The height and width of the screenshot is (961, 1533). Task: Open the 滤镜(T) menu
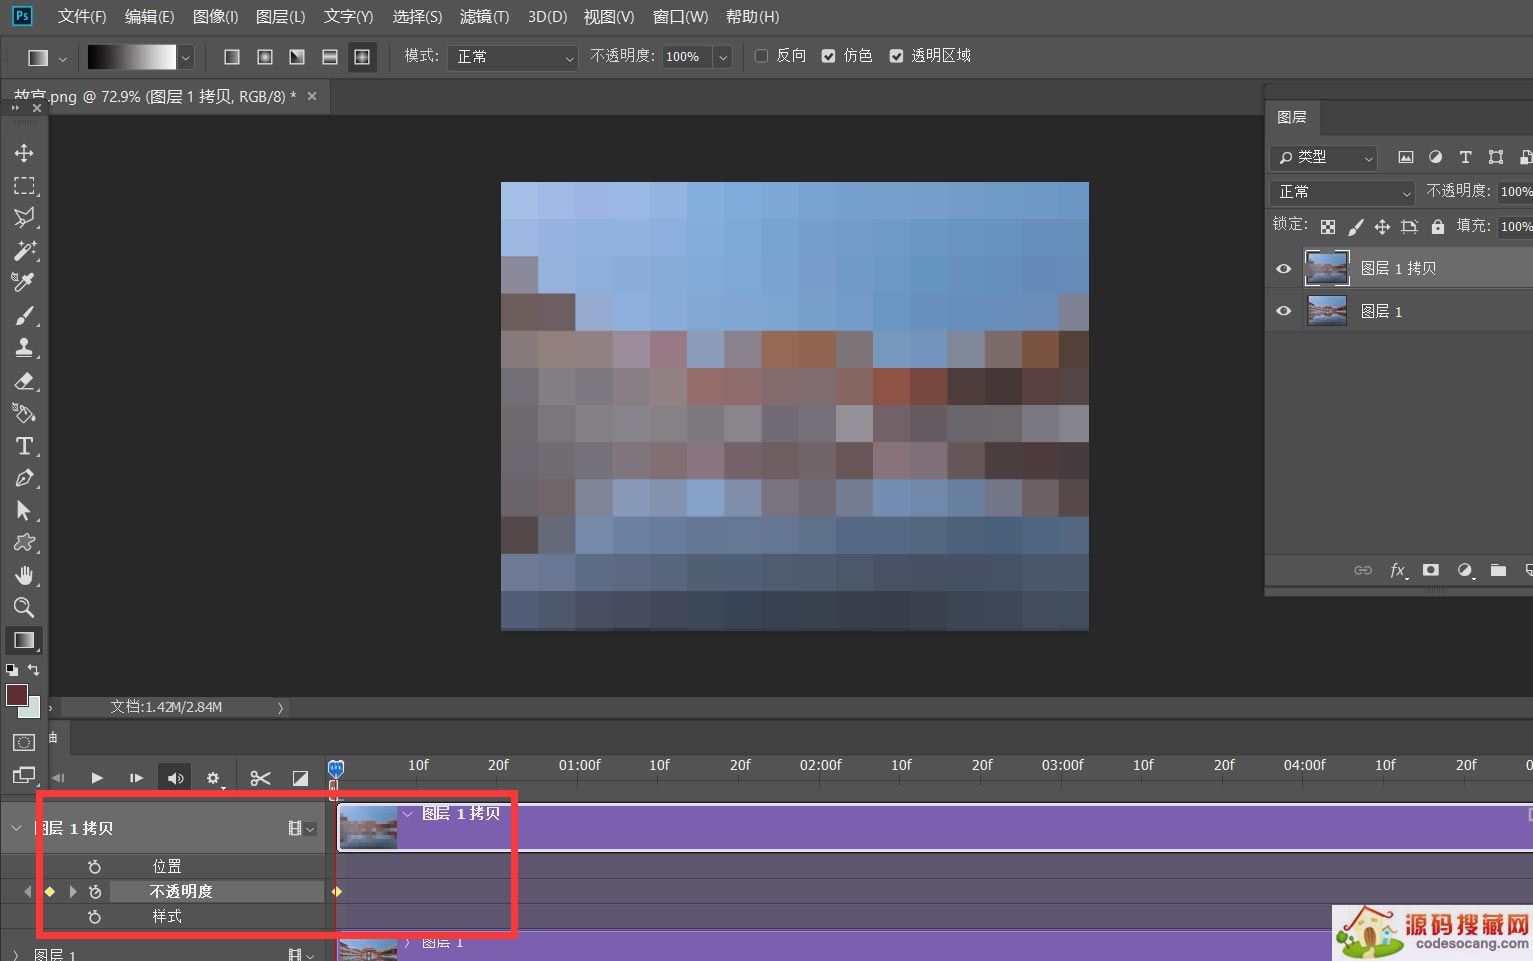coord(484,17)
